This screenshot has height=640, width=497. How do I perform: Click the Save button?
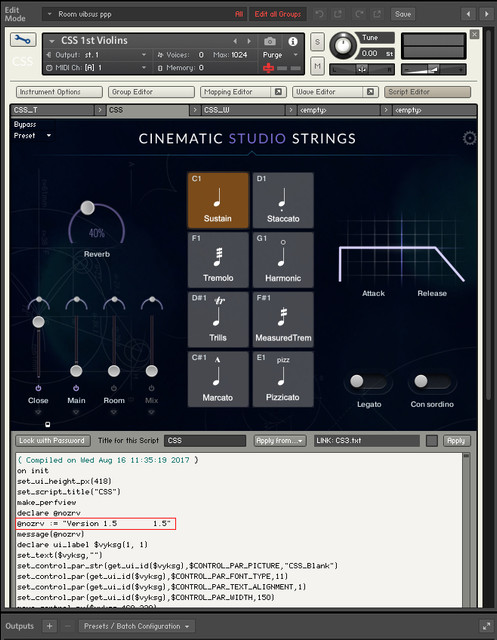click(403, 14)
